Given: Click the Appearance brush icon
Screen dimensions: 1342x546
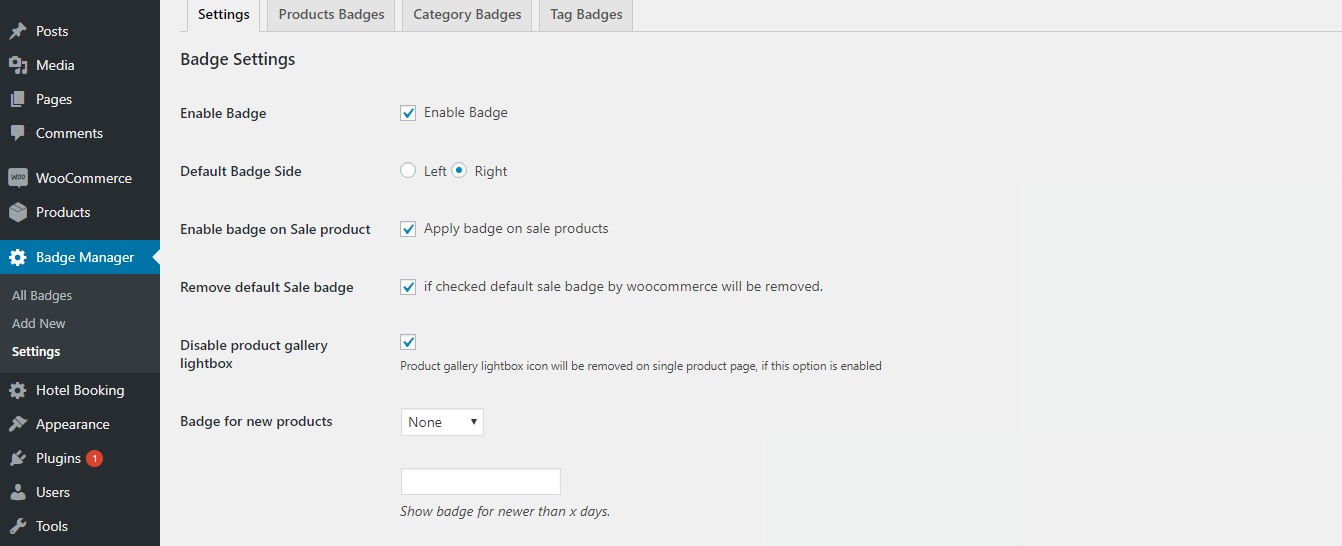Looking at the screenshot, I should 18,424.
